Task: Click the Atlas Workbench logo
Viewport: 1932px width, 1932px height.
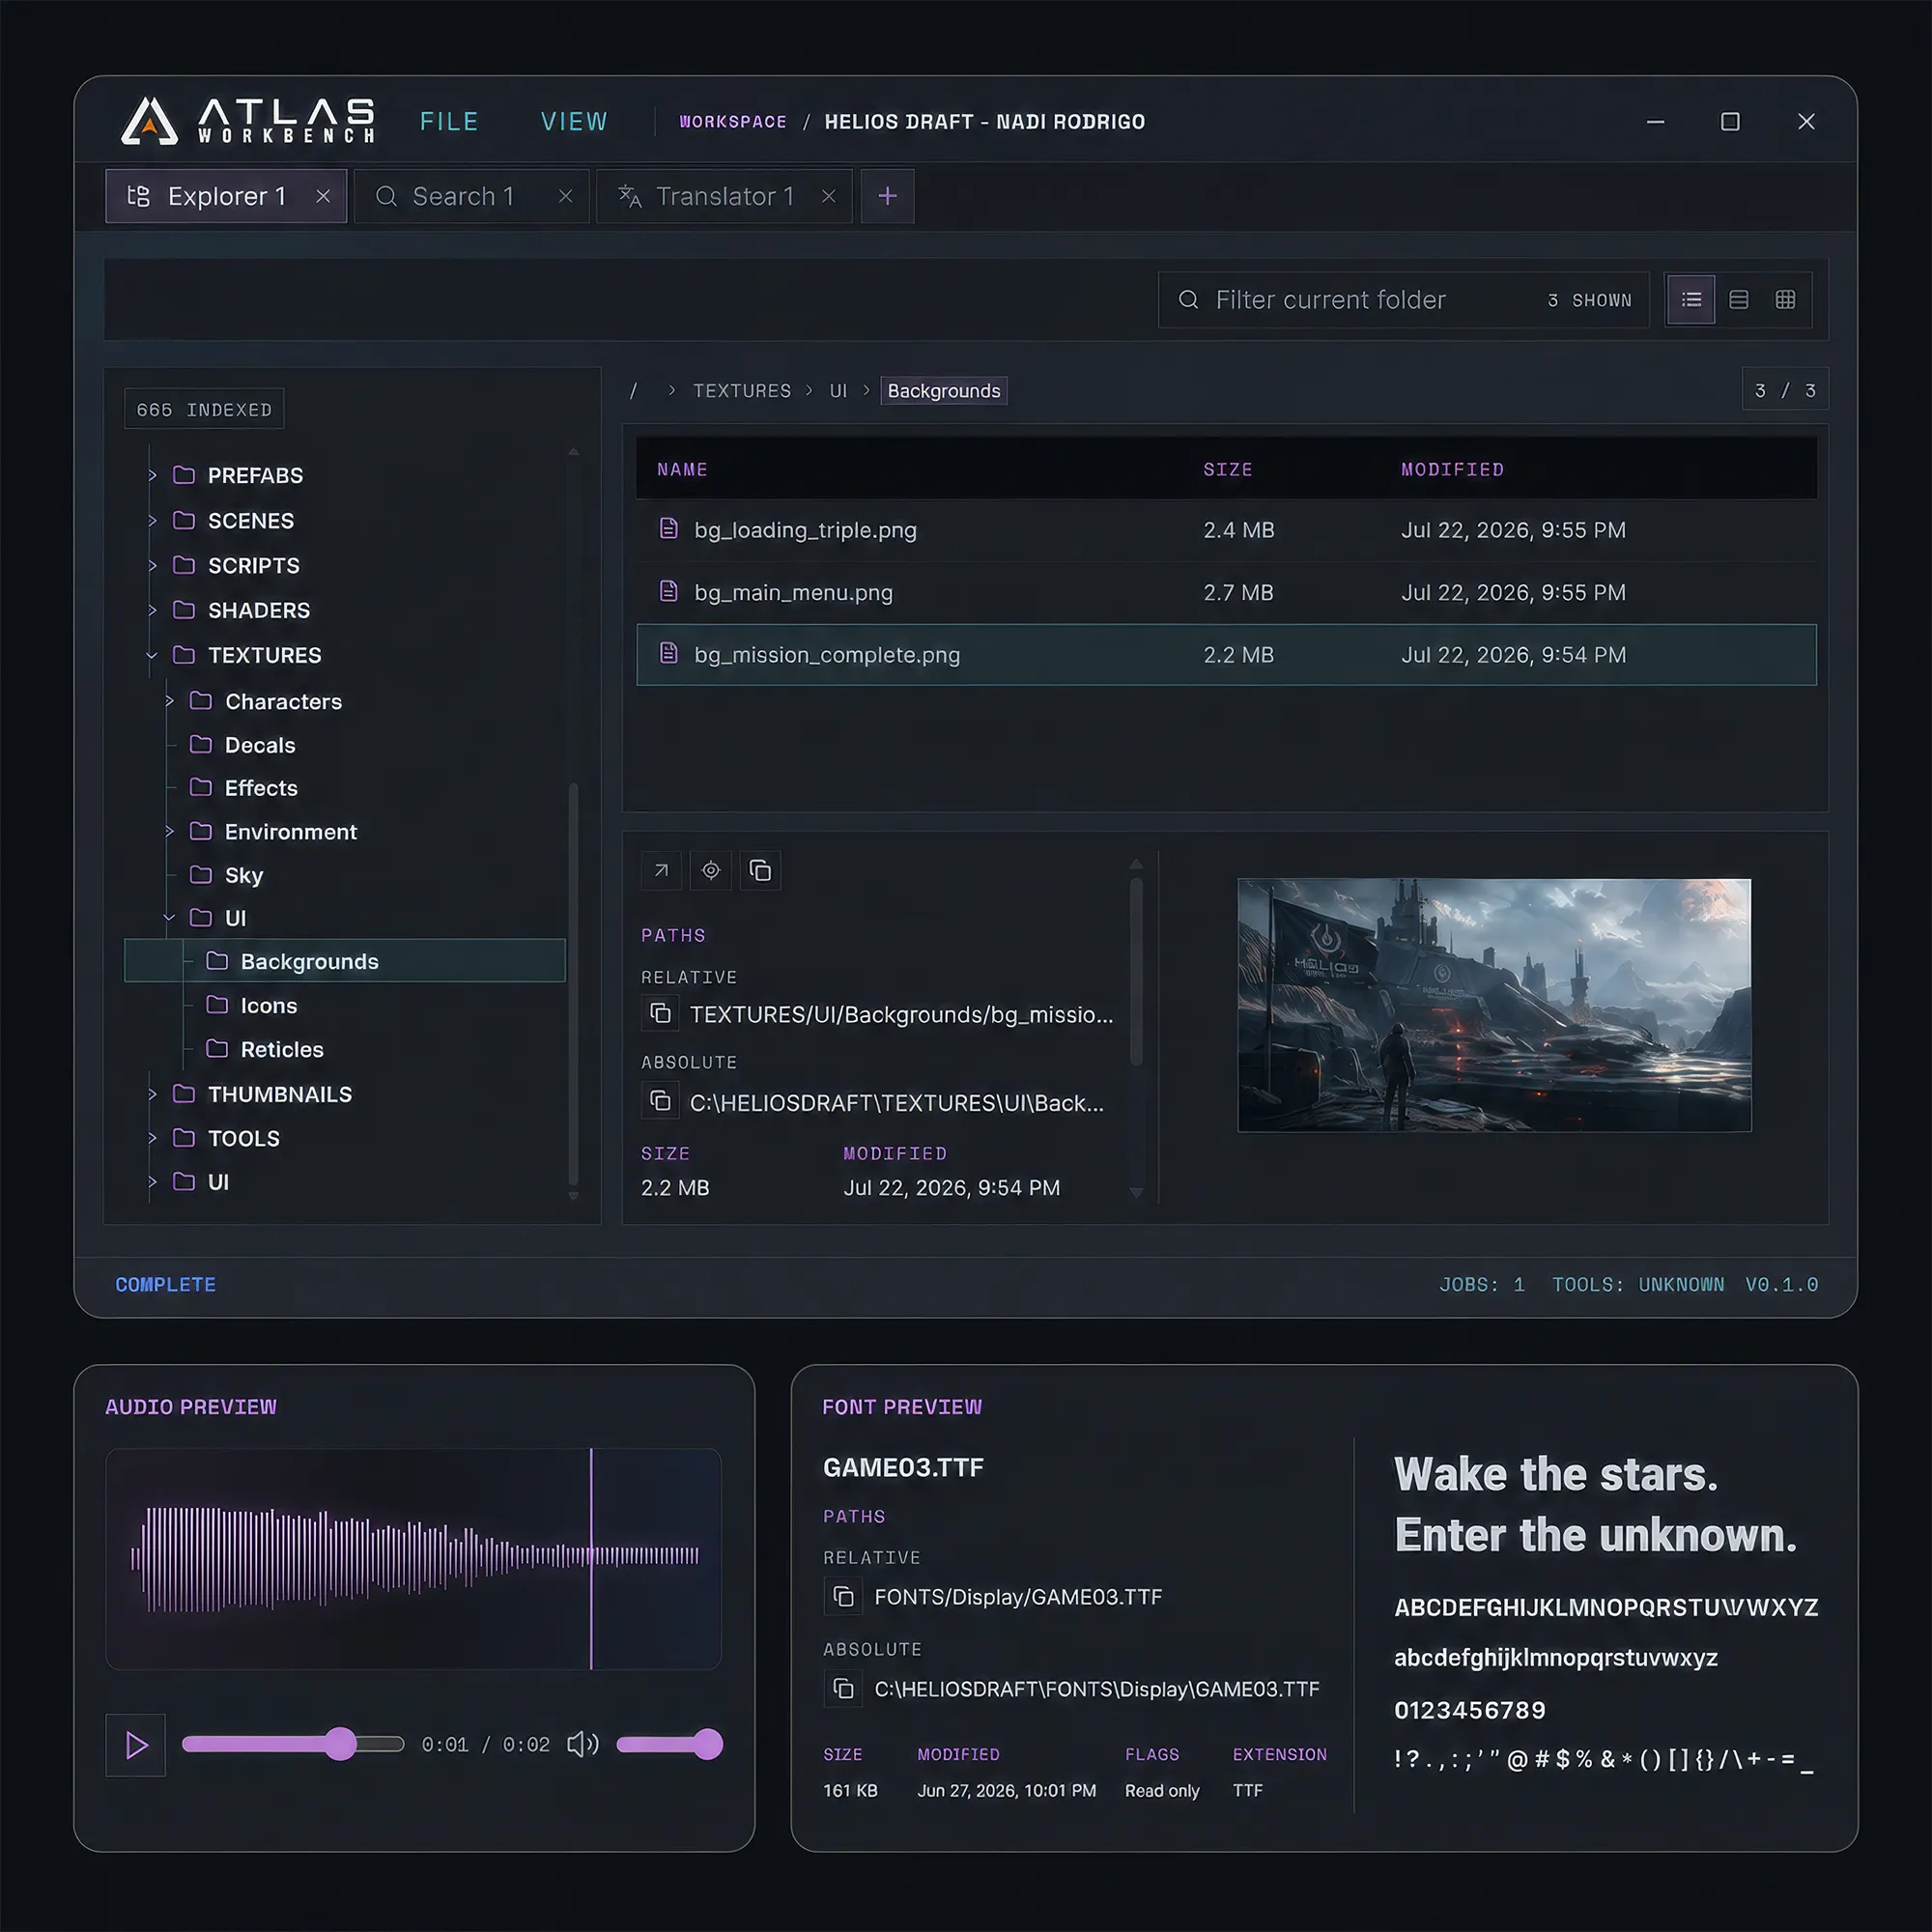Action: coord(247,121)
